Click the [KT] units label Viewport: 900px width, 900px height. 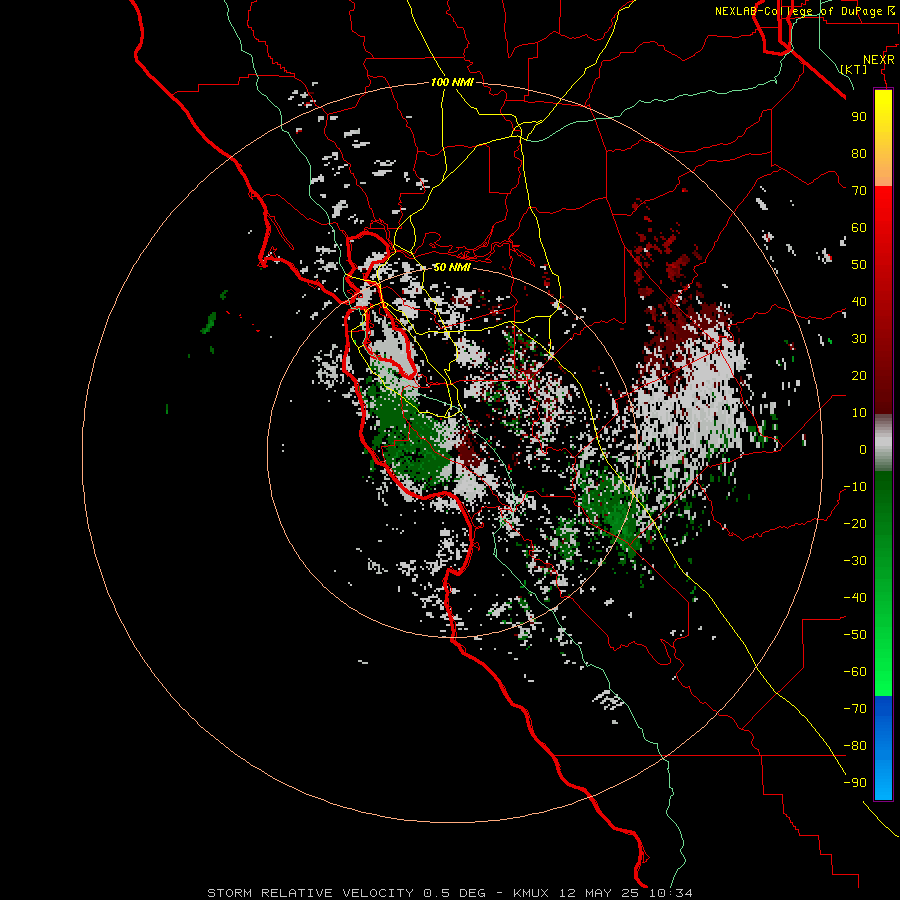pos(854,69)
